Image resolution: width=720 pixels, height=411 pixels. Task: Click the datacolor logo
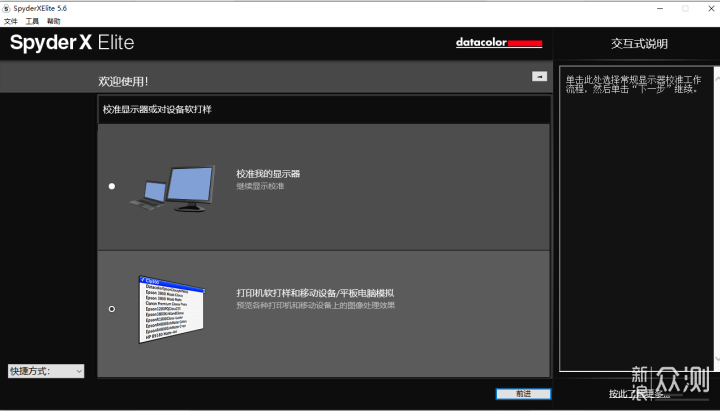coord(499,43)
